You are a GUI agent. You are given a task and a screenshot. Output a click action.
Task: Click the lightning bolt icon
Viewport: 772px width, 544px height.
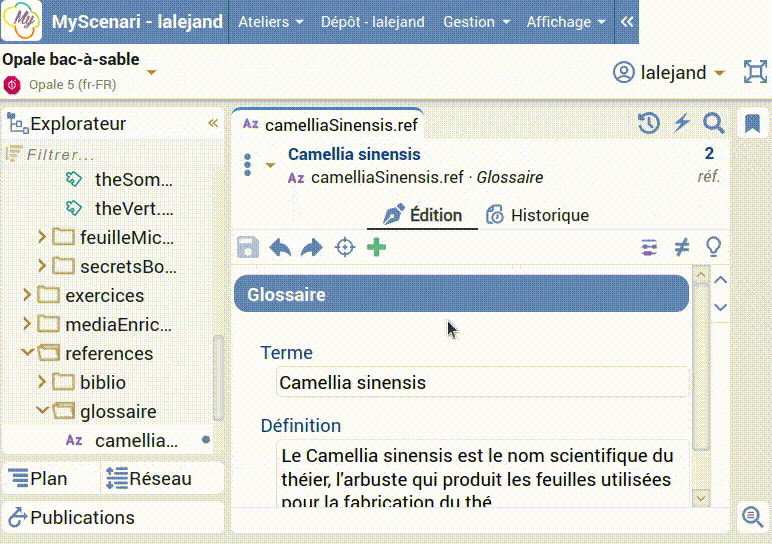pos(681,123)
